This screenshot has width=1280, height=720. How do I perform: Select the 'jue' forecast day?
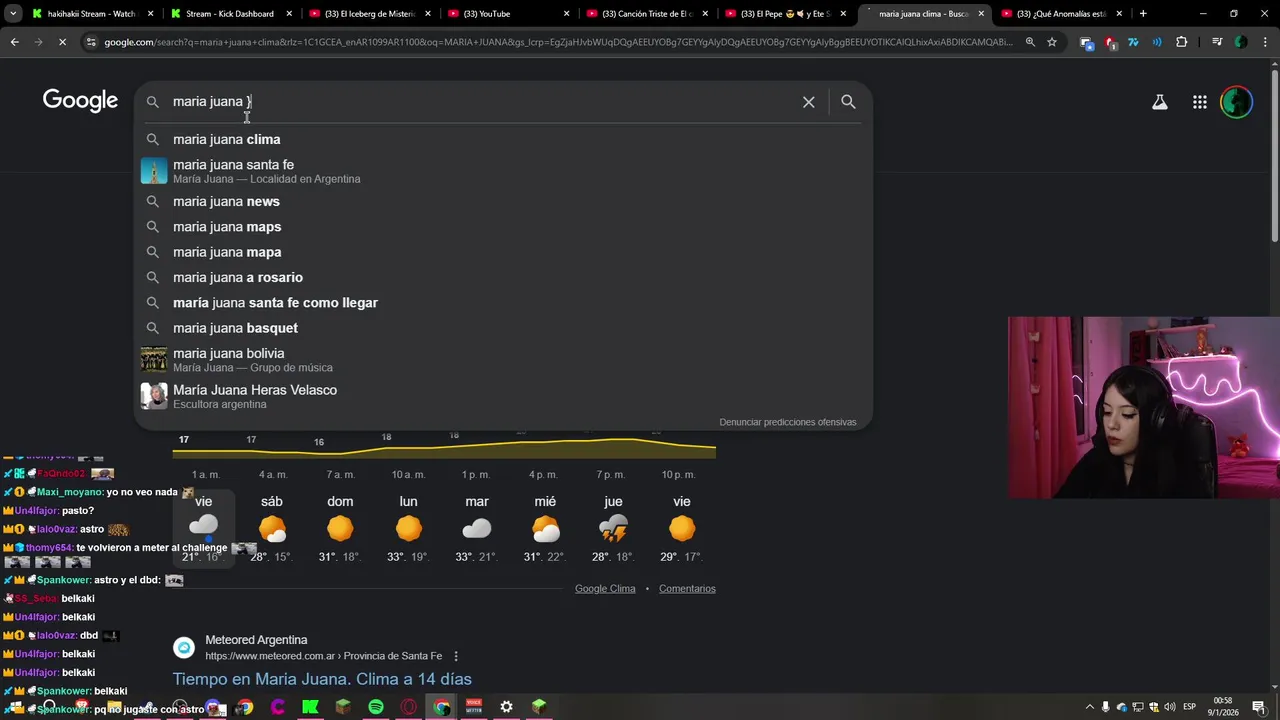click(613, 528)
